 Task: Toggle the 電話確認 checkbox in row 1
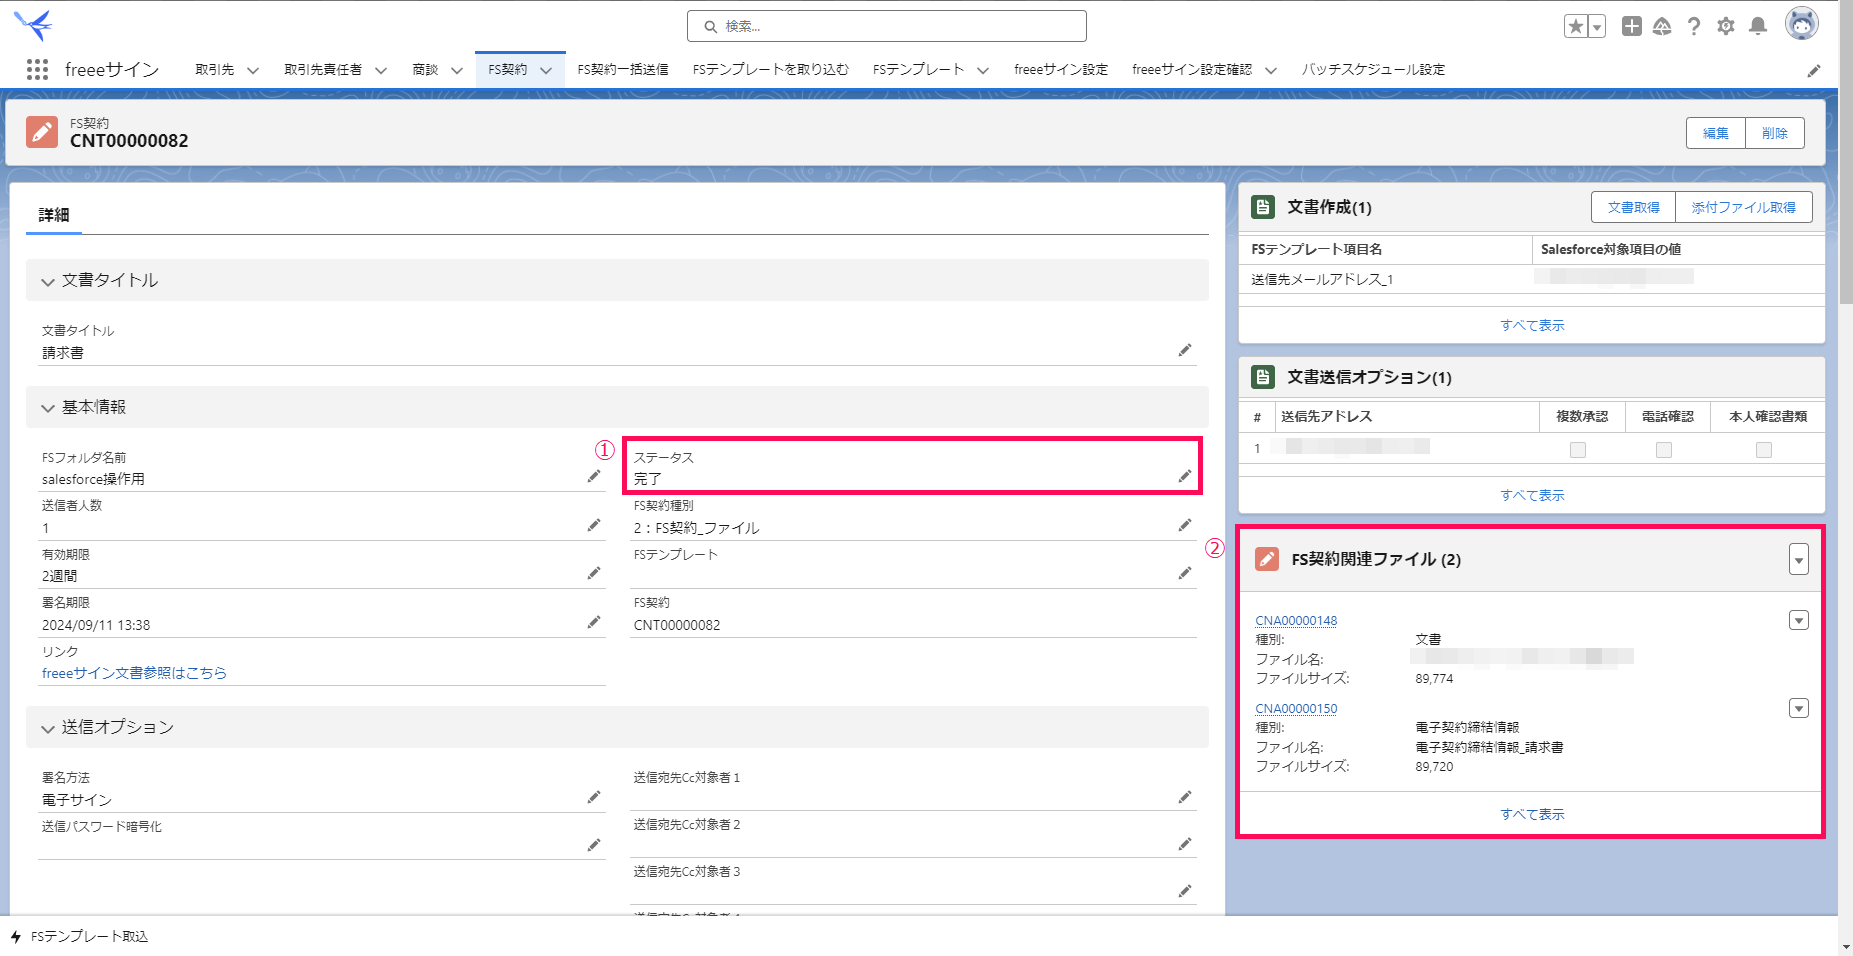tap(1664, 450)
